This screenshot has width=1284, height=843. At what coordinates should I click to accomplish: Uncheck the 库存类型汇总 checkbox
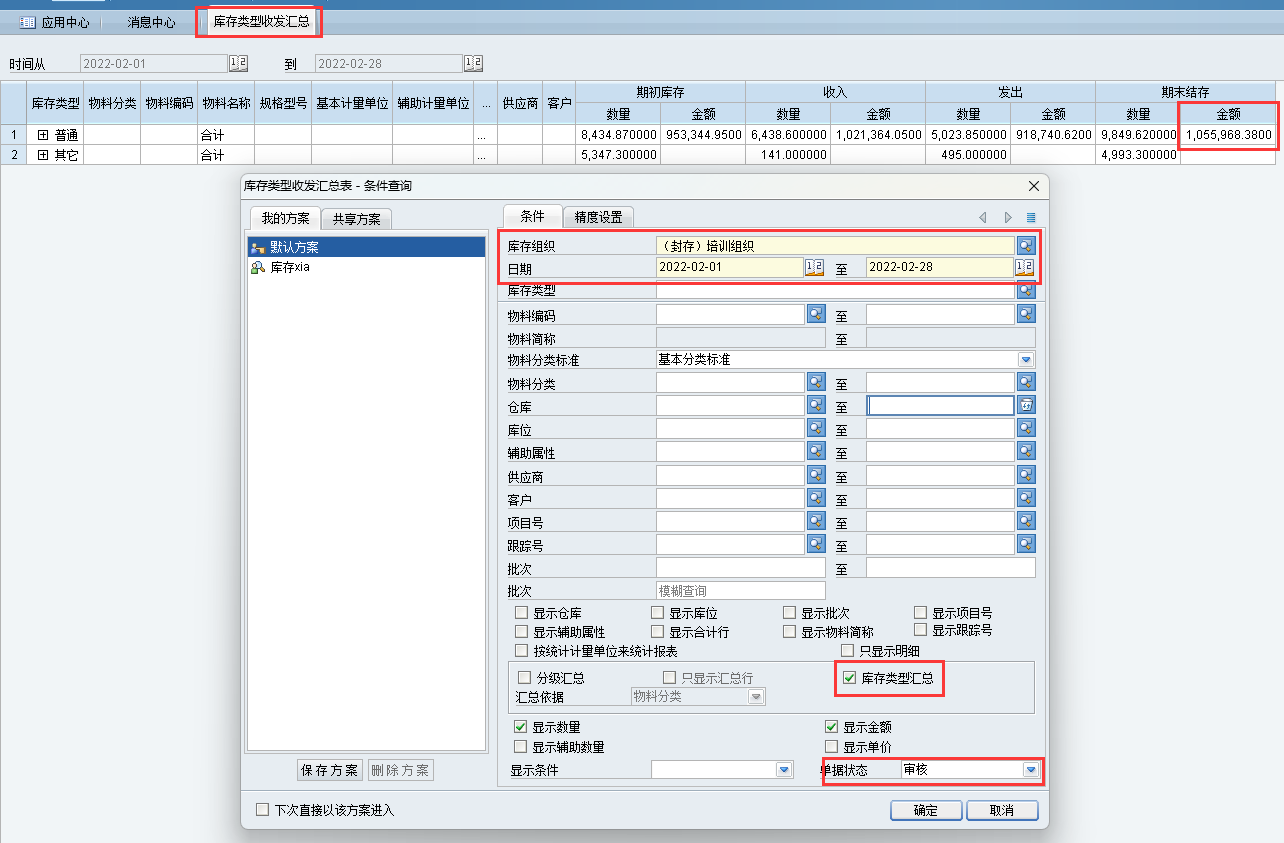click(x=850, y=678)
